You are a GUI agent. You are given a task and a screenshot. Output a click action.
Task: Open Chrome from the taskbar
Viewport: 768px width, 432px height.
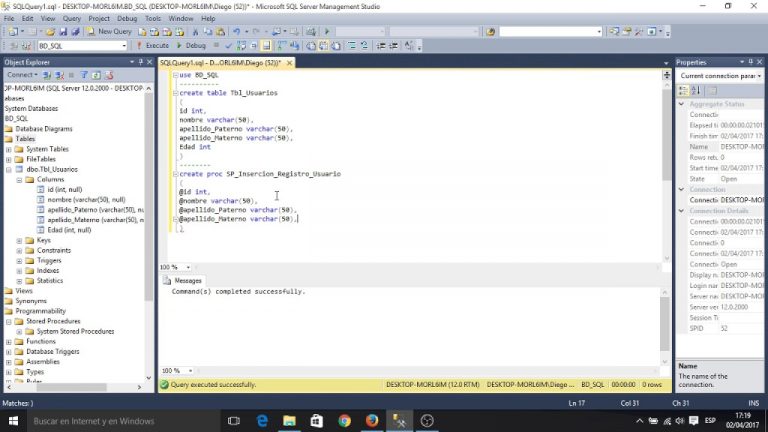344,421
